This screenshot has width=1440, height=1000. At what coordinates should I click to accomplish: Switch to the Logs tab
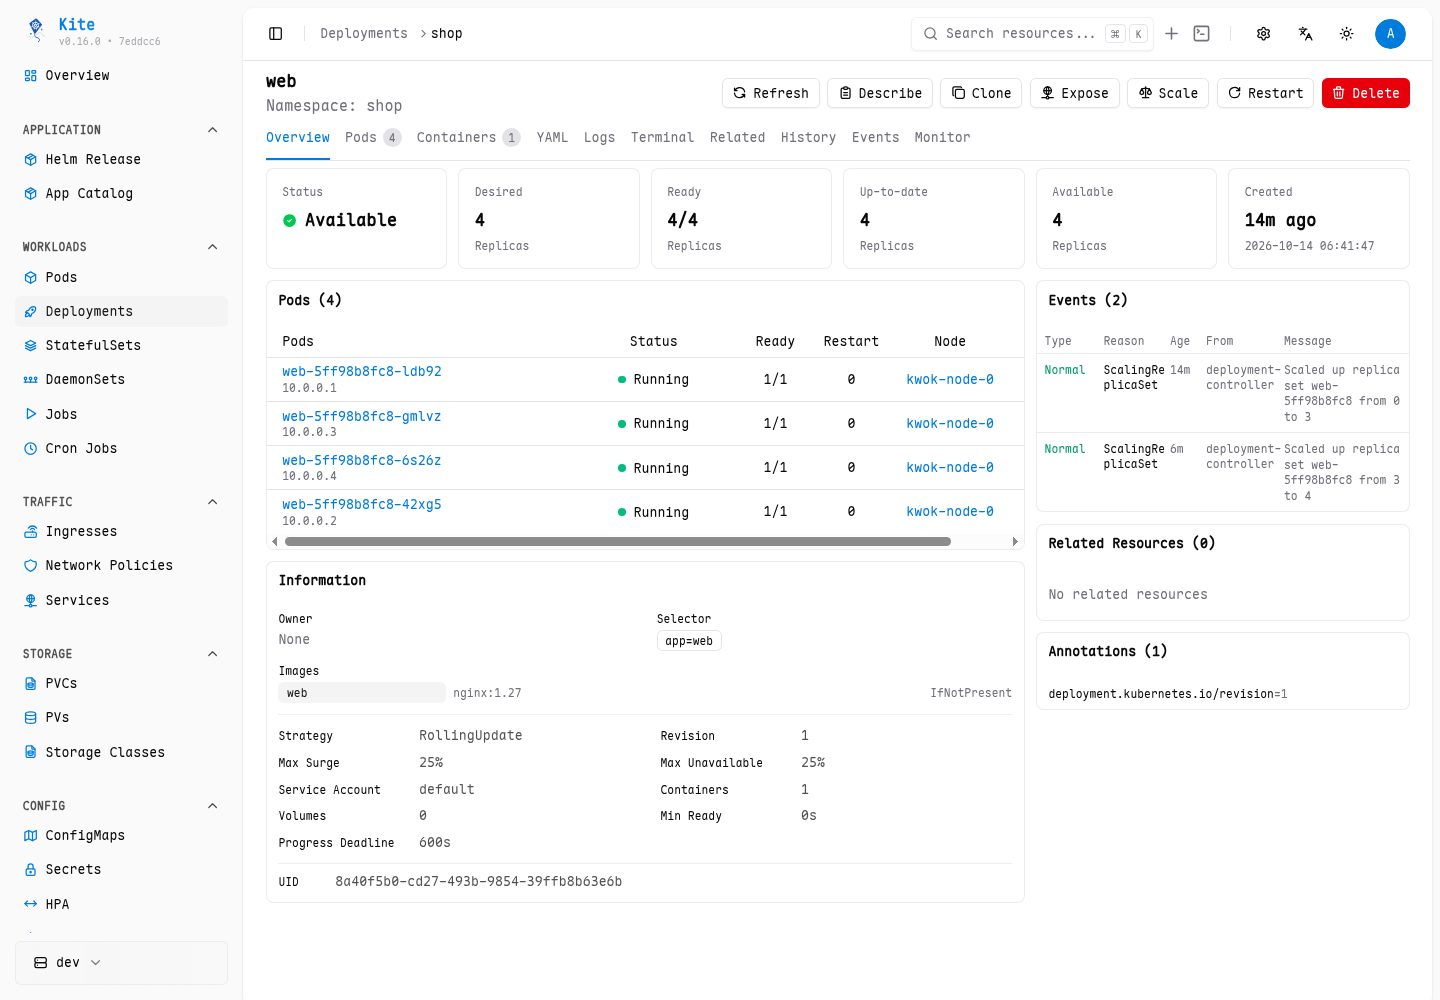pyautogui.click(x=599, y=138)
